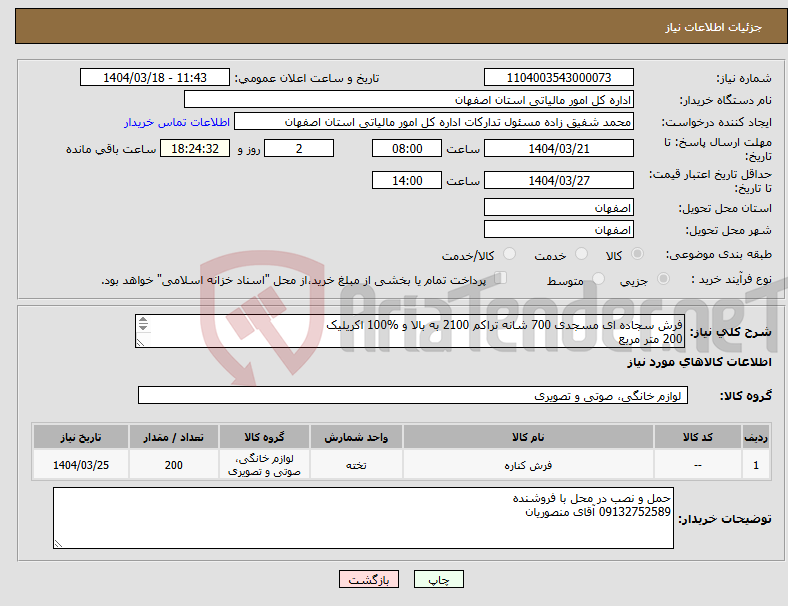Viewport: 788px width, 606px height.
Task: Select the متوسط purchase type radio
Action: (x=599, y=279)
